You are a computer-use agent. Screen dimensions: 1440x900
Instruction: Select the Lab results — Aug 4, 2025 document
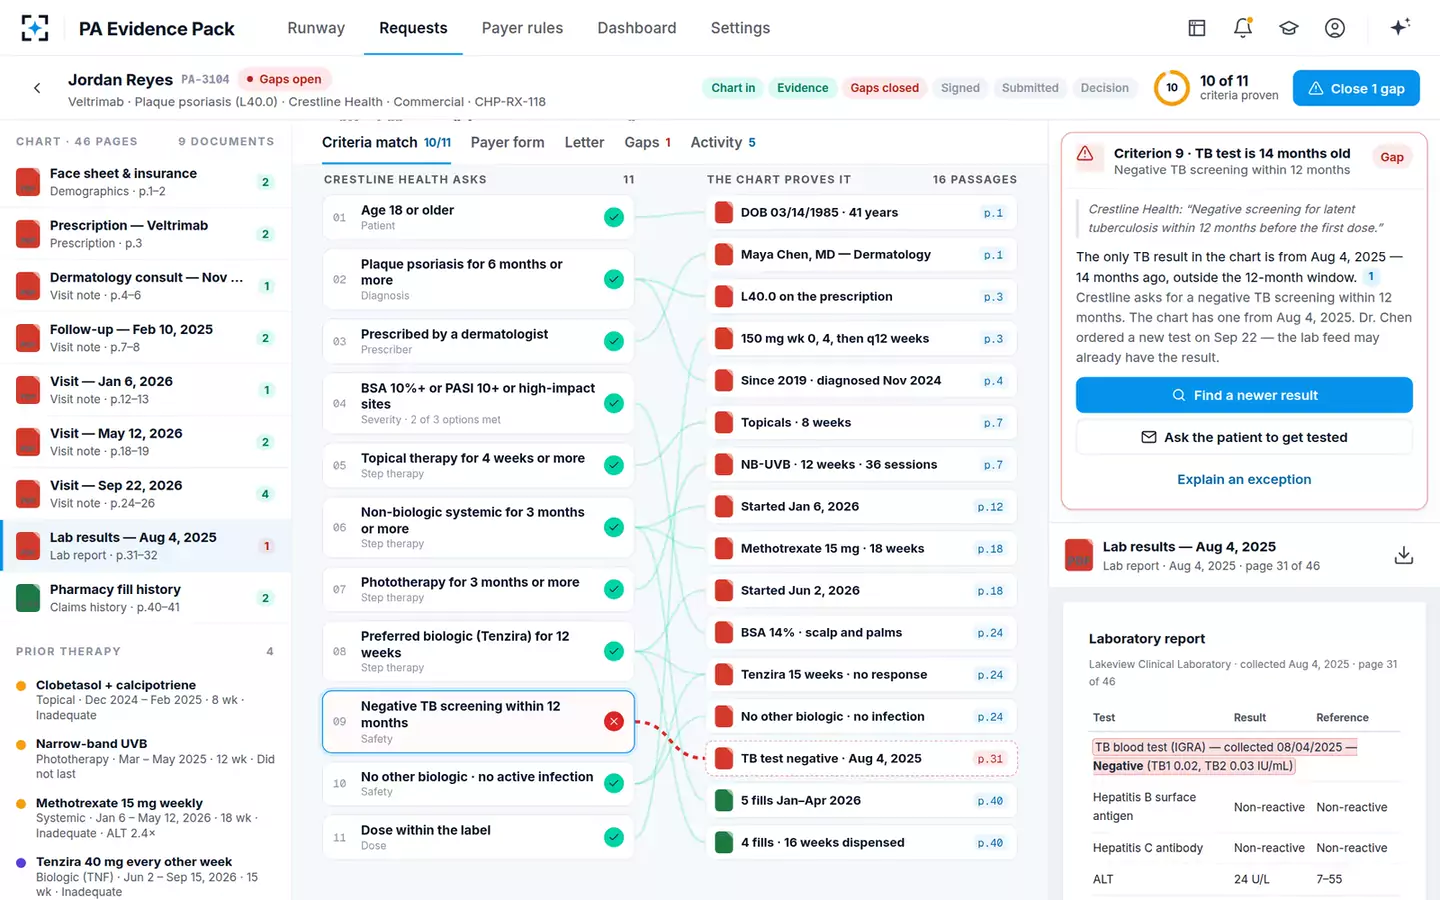(x=145, y=546)
